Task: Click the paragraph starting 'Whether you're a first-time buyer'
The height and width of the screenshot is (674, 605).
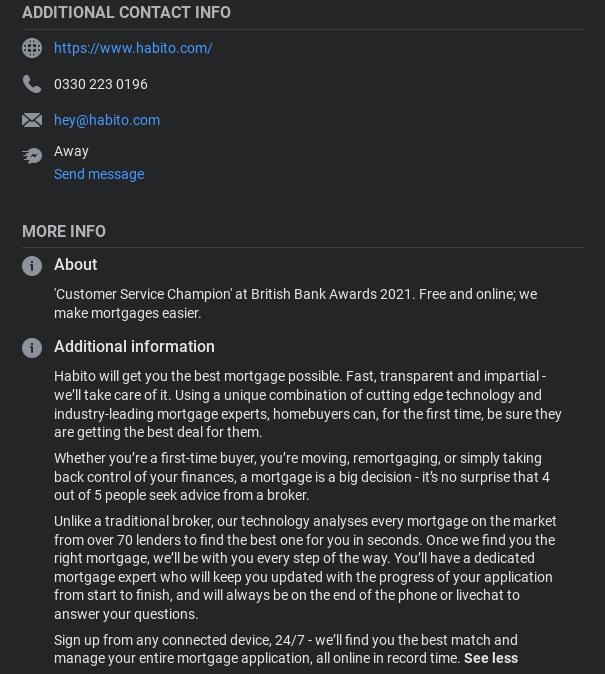Action: coord(302,477)
